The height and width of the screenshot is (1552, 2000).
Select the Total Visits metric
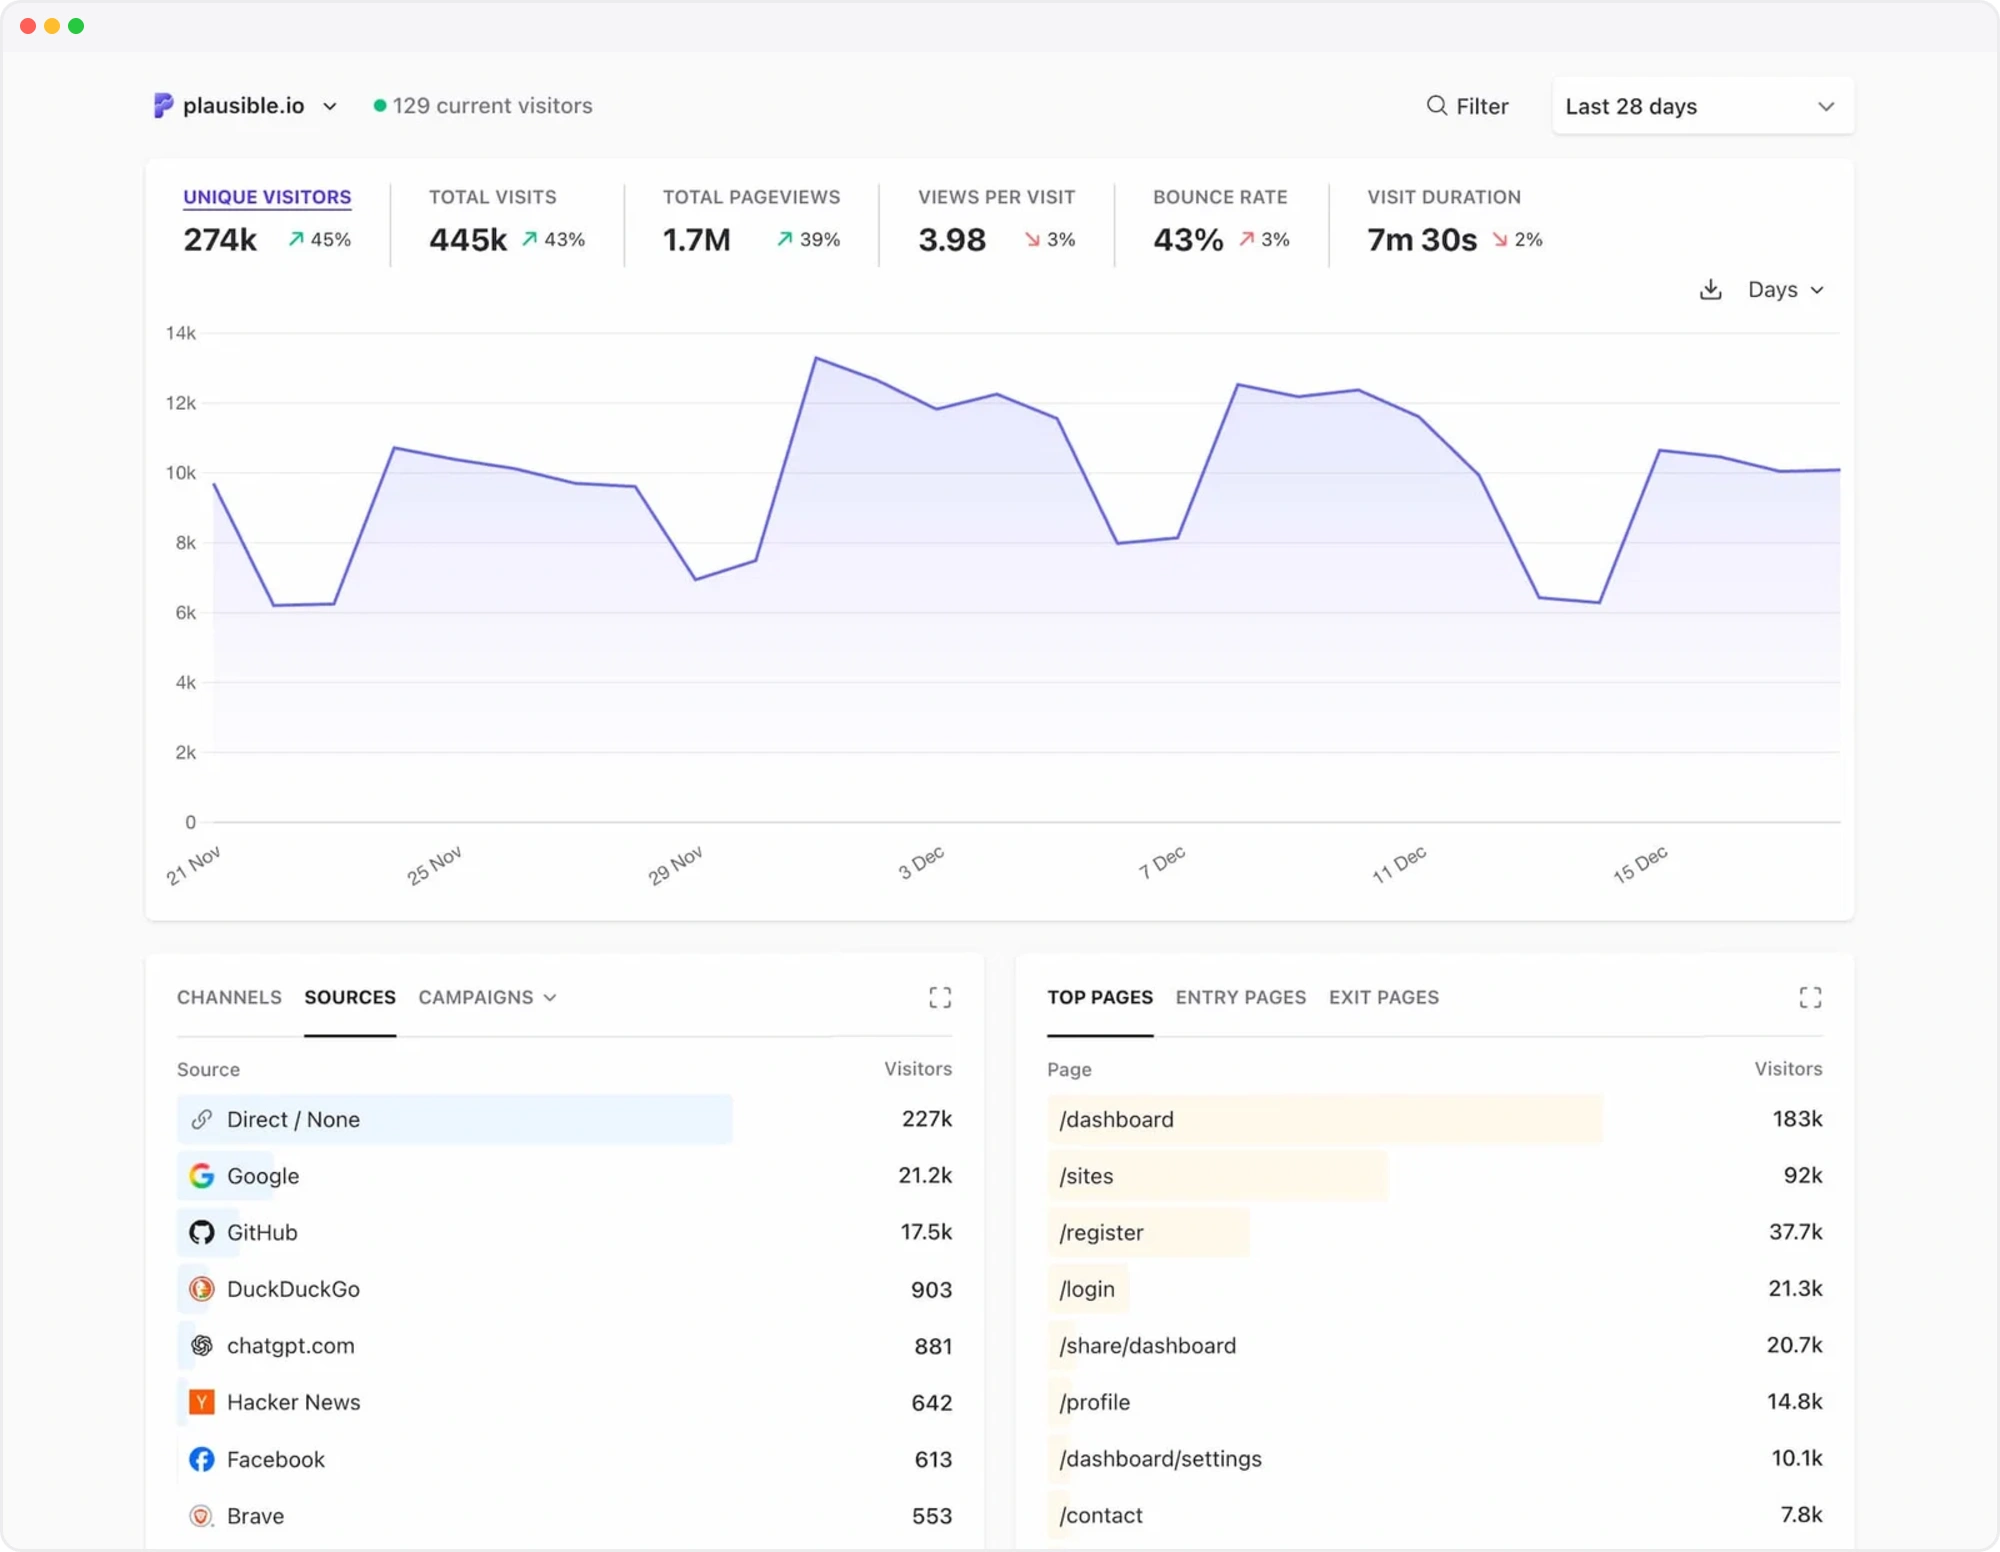(507, 222)
